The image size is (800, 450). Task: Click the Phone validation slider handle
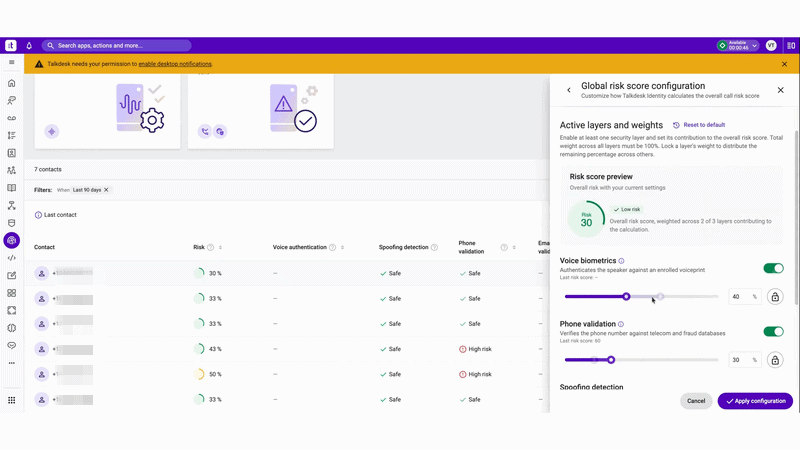tap(611, 360)
